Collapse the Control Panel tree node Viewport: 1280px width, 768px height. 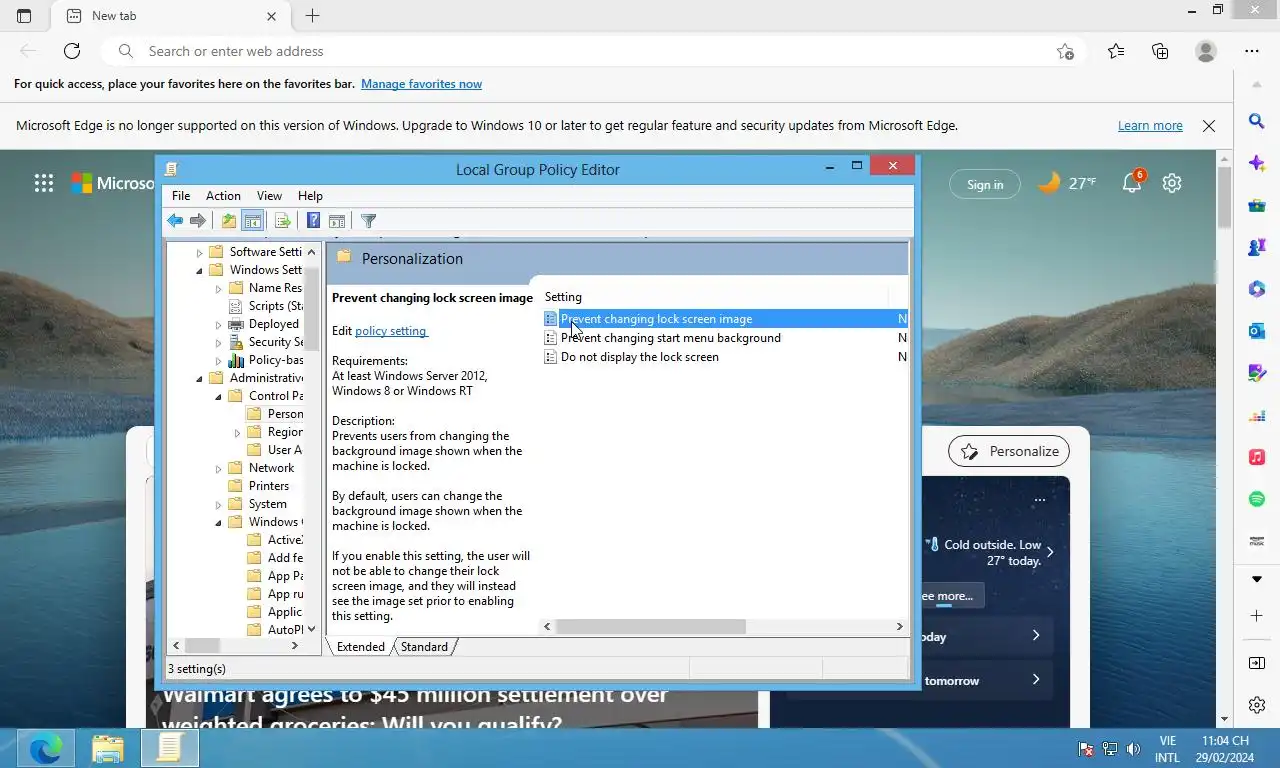click(x=218, y=396)
